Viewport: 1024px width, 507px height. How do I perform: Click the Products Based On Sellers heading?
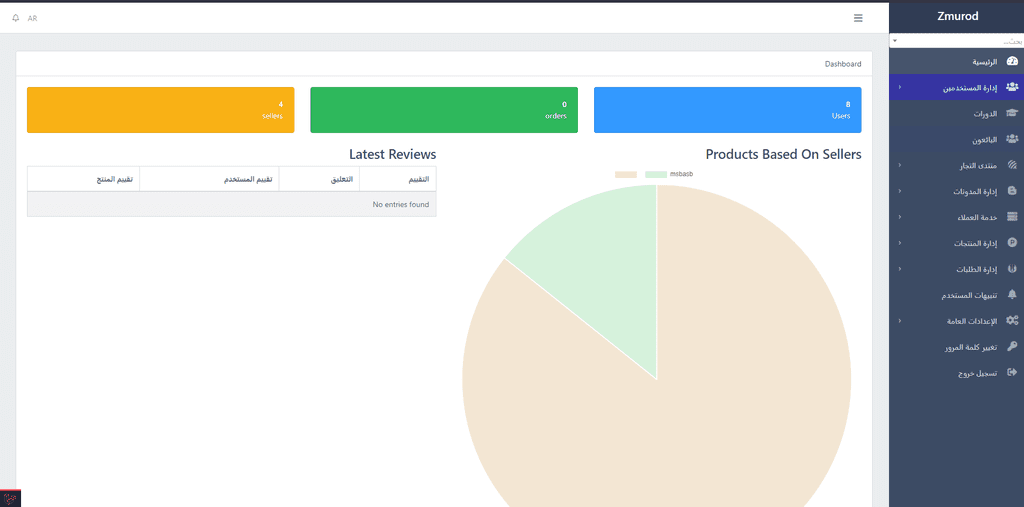[784, 155]
